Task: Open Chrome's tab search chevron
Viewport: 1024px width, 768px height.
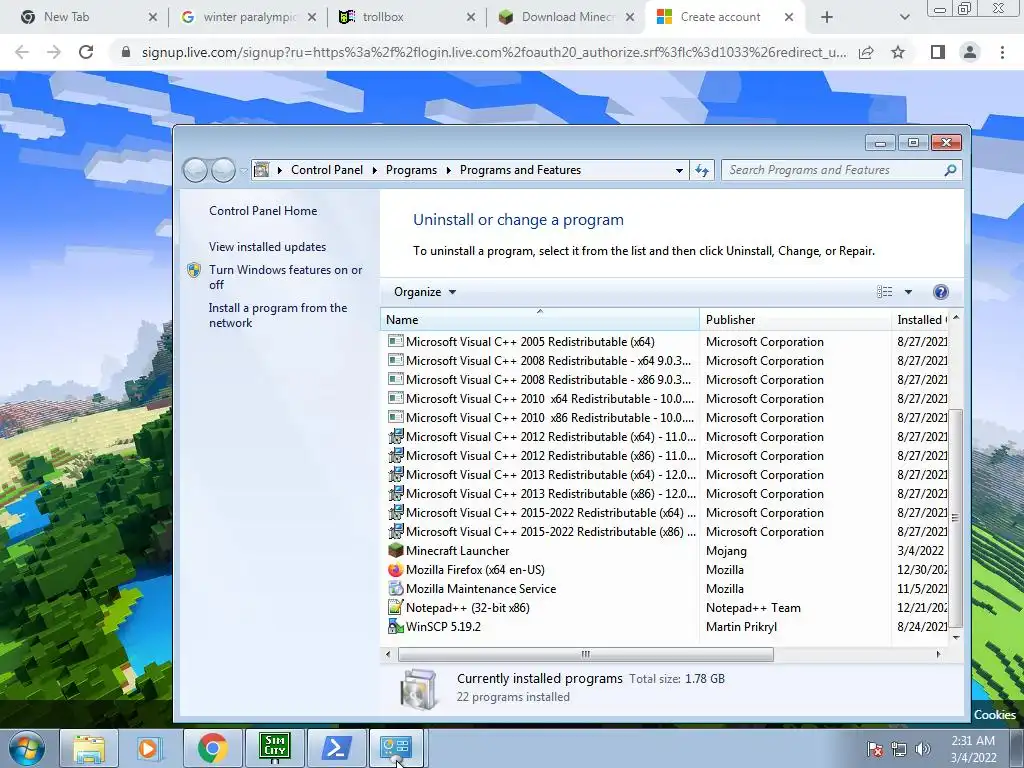Action: (904, 18)
